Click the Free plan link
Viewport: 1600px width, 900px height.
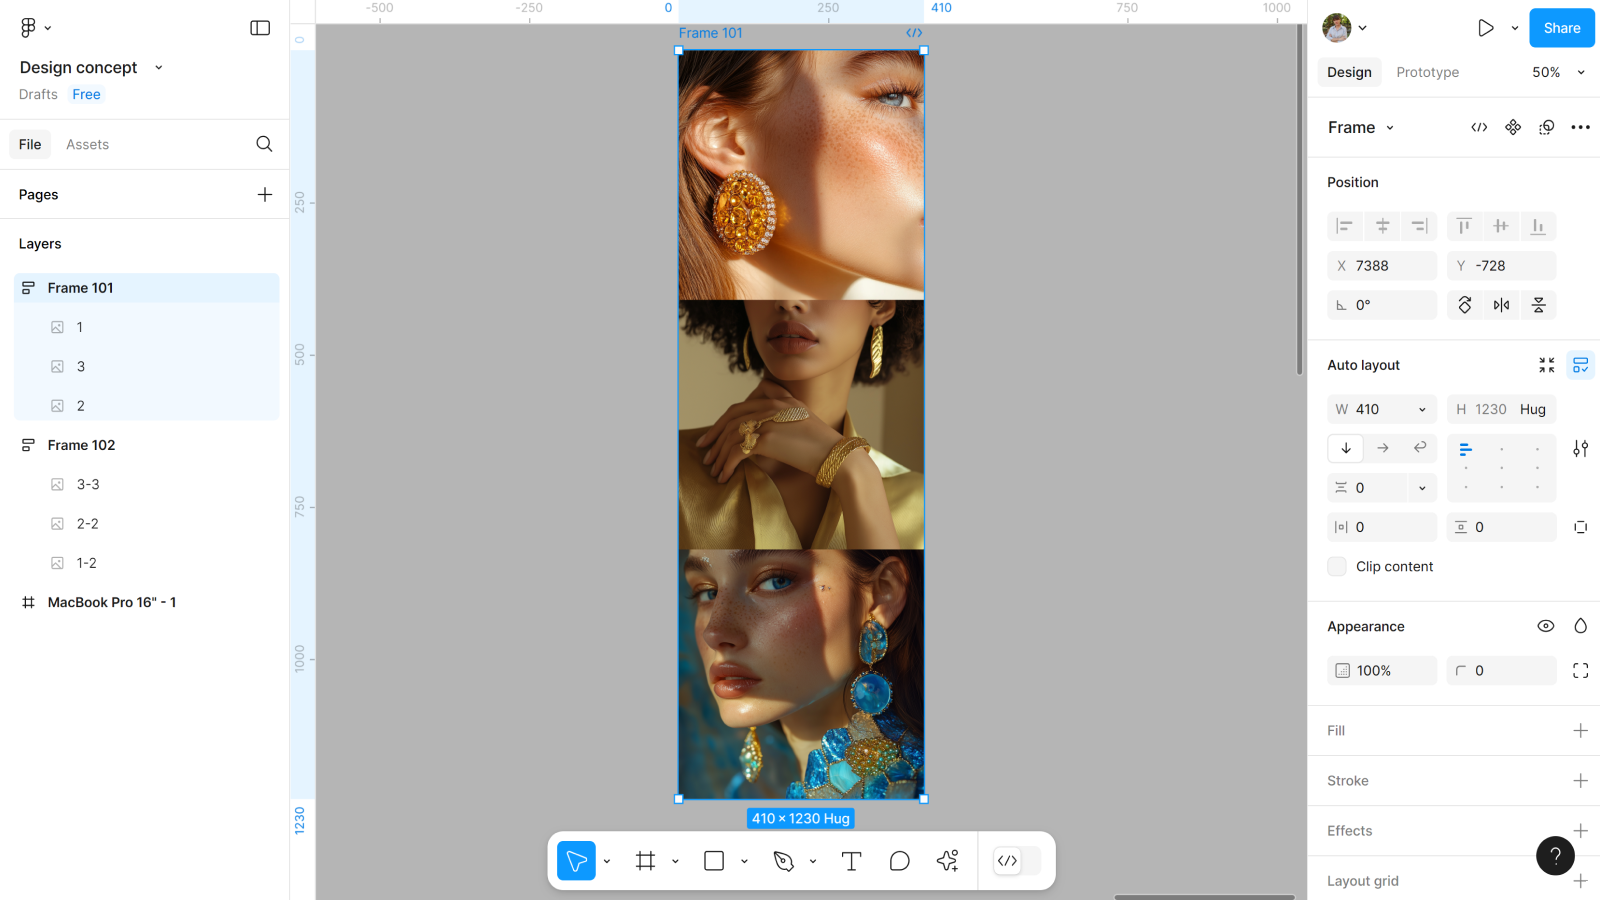pyautogui.click(x=86, y=95)
